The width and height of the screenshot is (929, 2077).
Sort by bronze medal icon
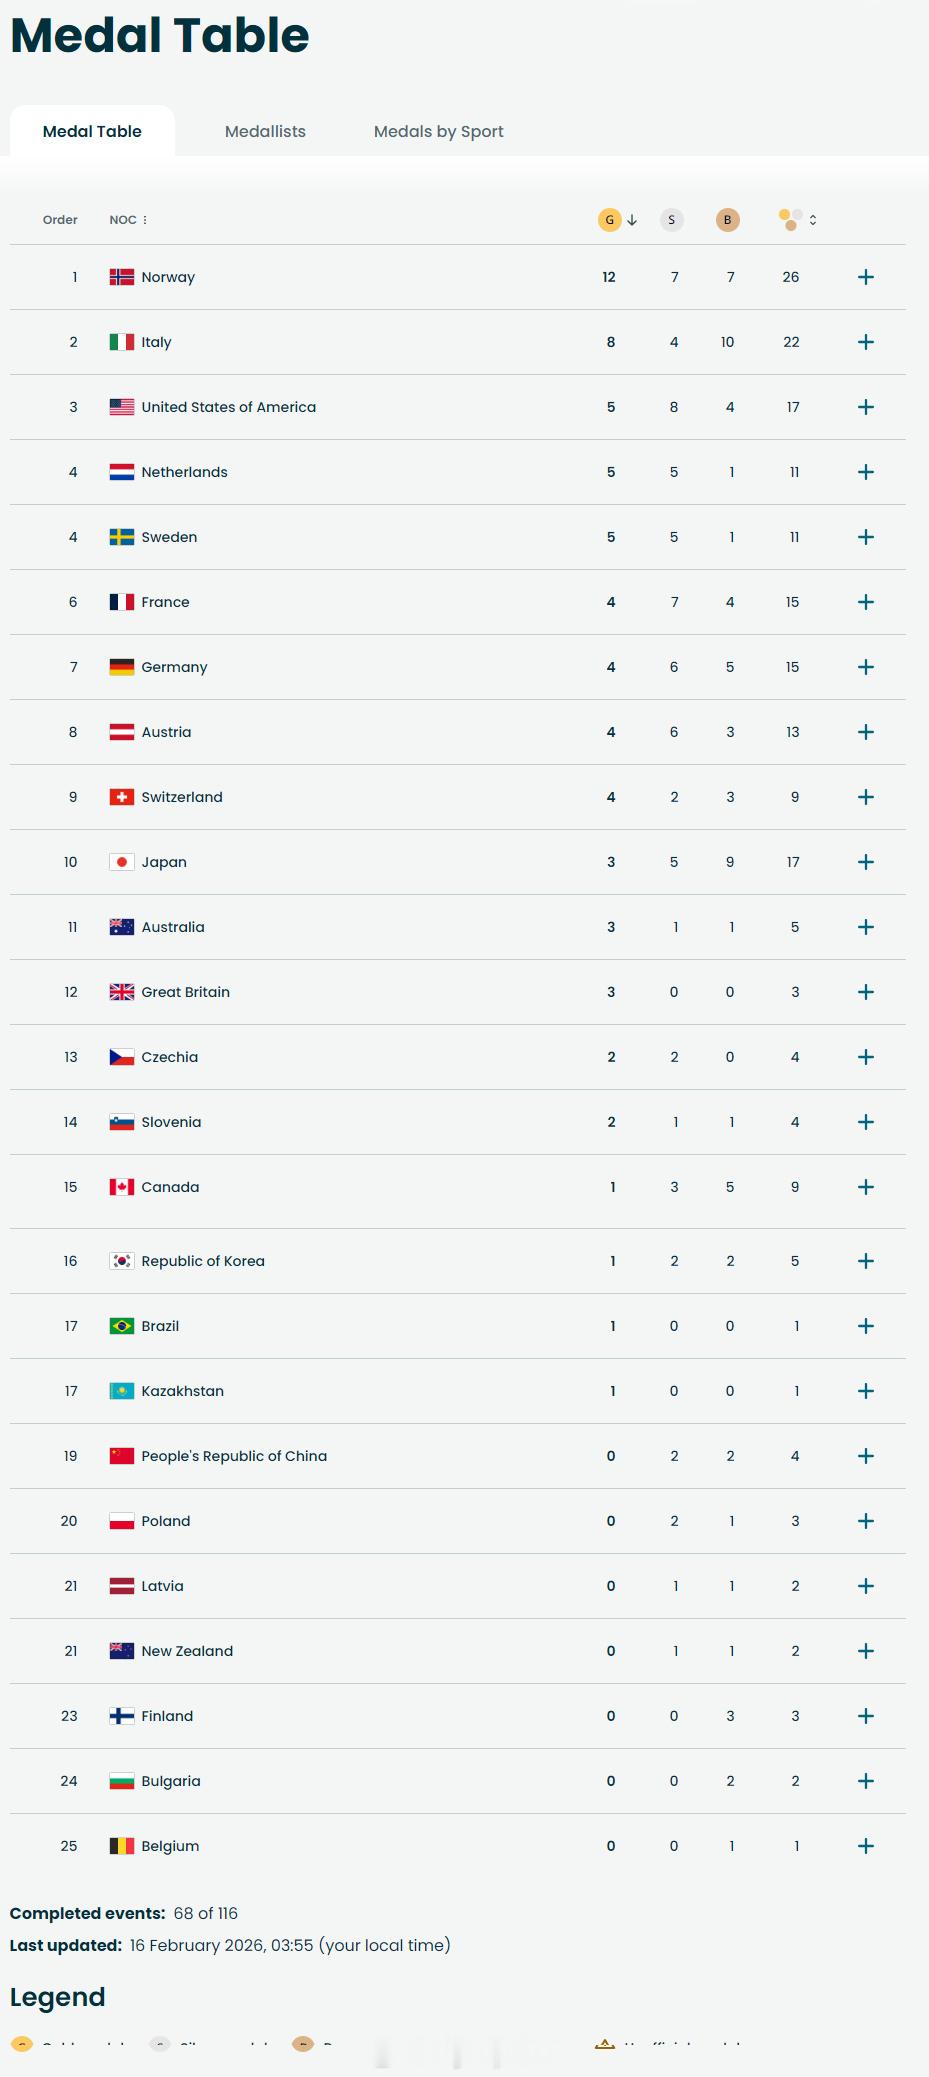point(728,220)
